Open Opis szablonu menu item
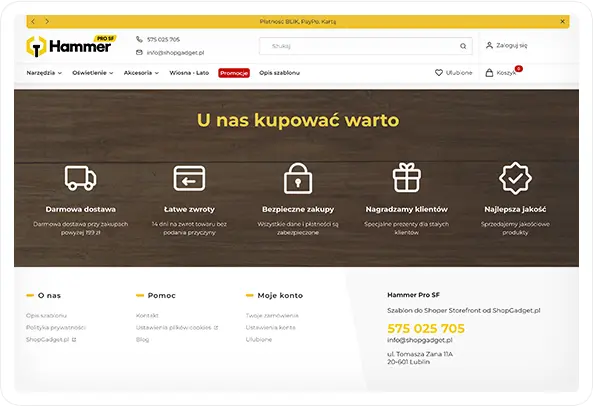 tap(279, 73)
